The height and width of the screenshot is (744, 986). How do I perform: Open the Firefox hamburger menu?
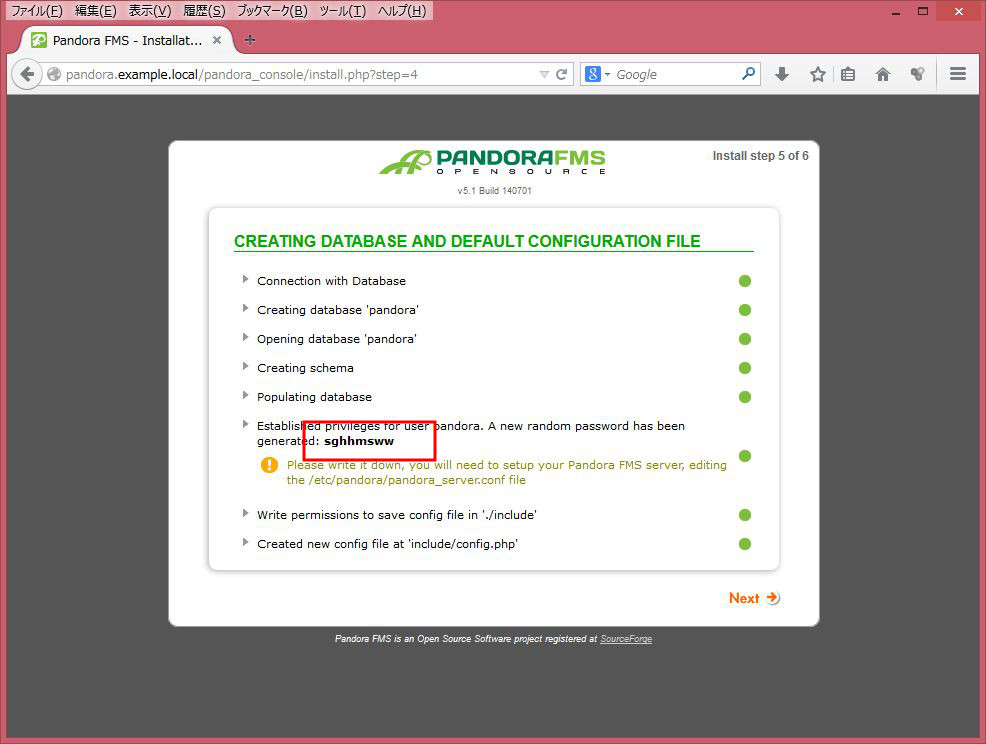click(958, 74)
